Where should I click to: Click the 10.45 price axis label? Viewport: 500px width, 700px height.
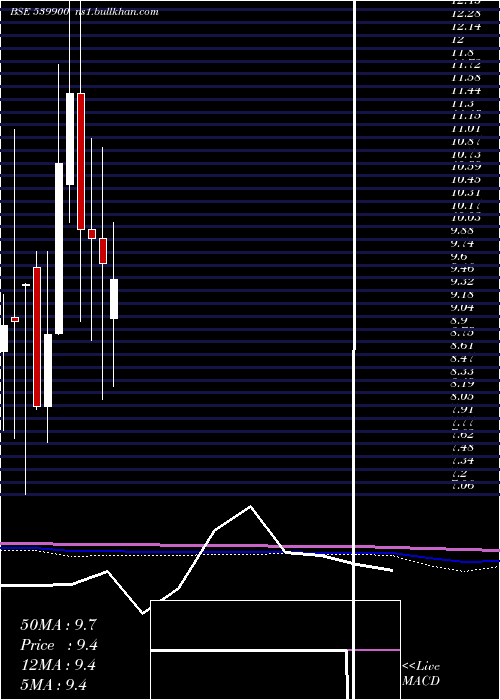[466, 179]
